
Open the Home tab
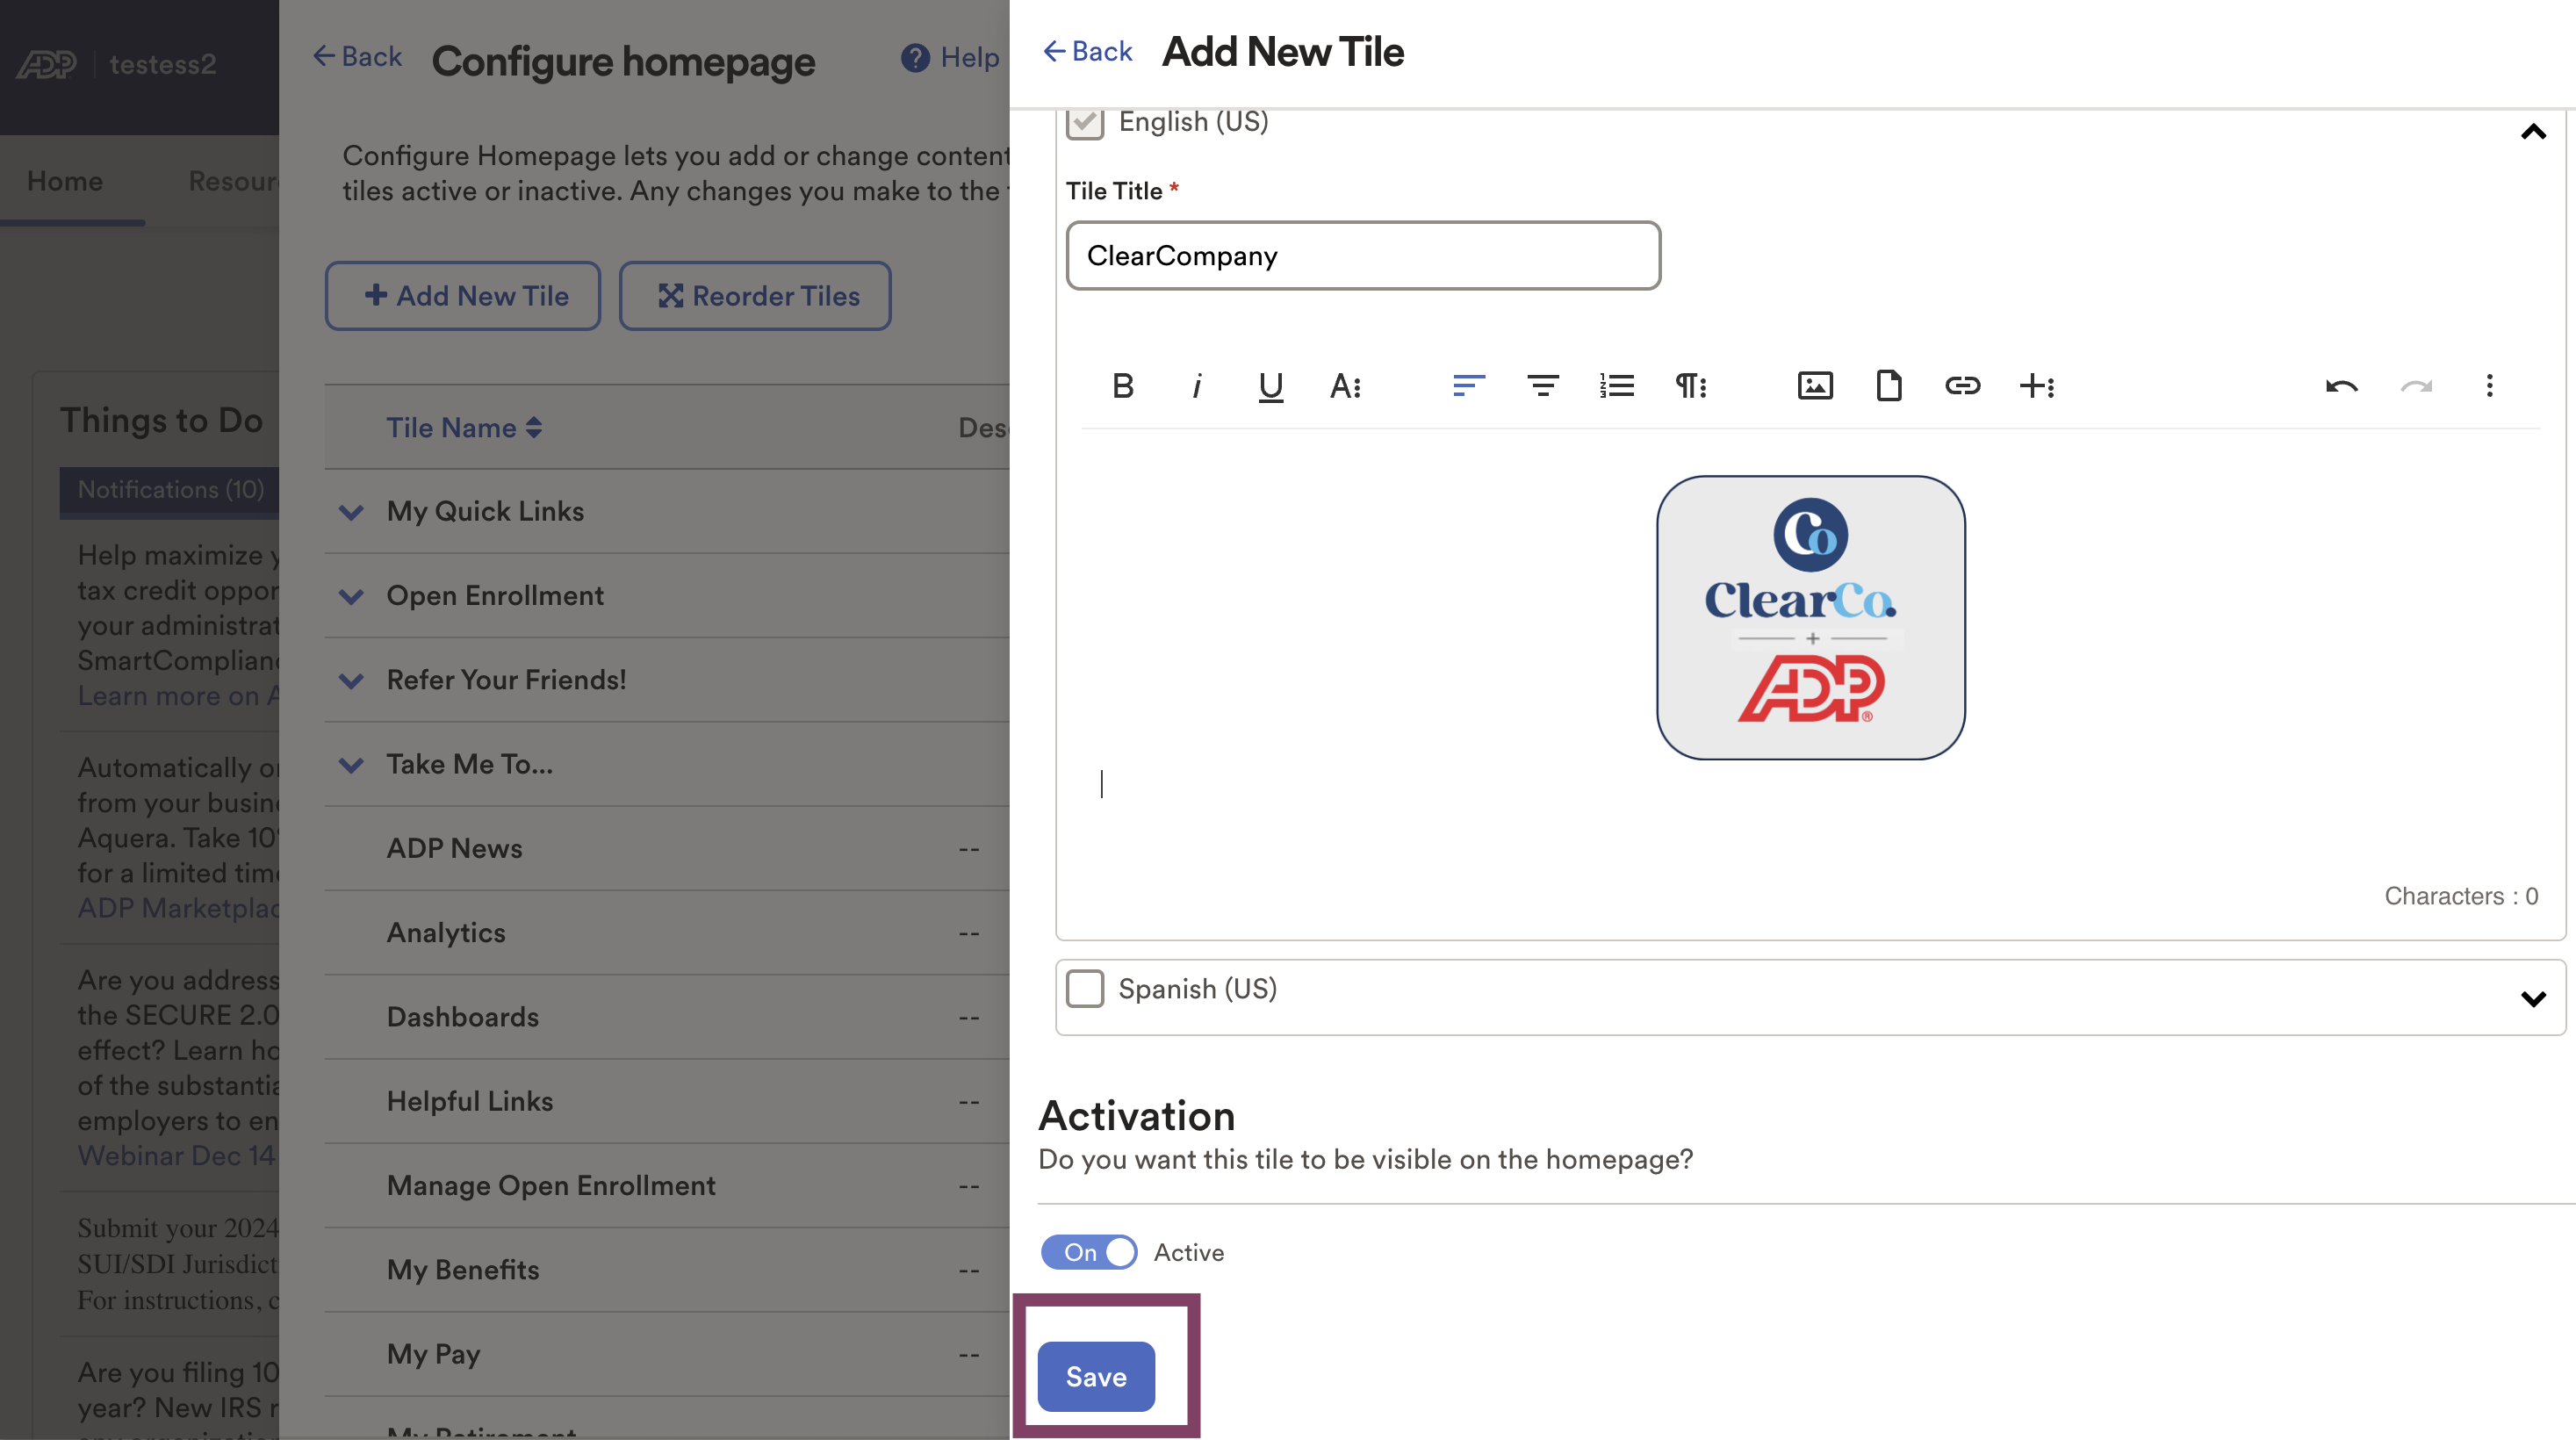point(65,181)
